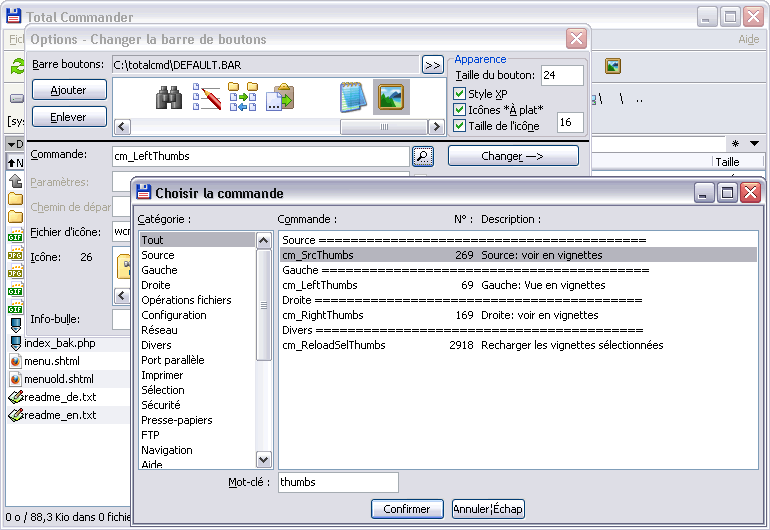Select the multi-rename pencil icon in button bar

click(x=206, y=96)
